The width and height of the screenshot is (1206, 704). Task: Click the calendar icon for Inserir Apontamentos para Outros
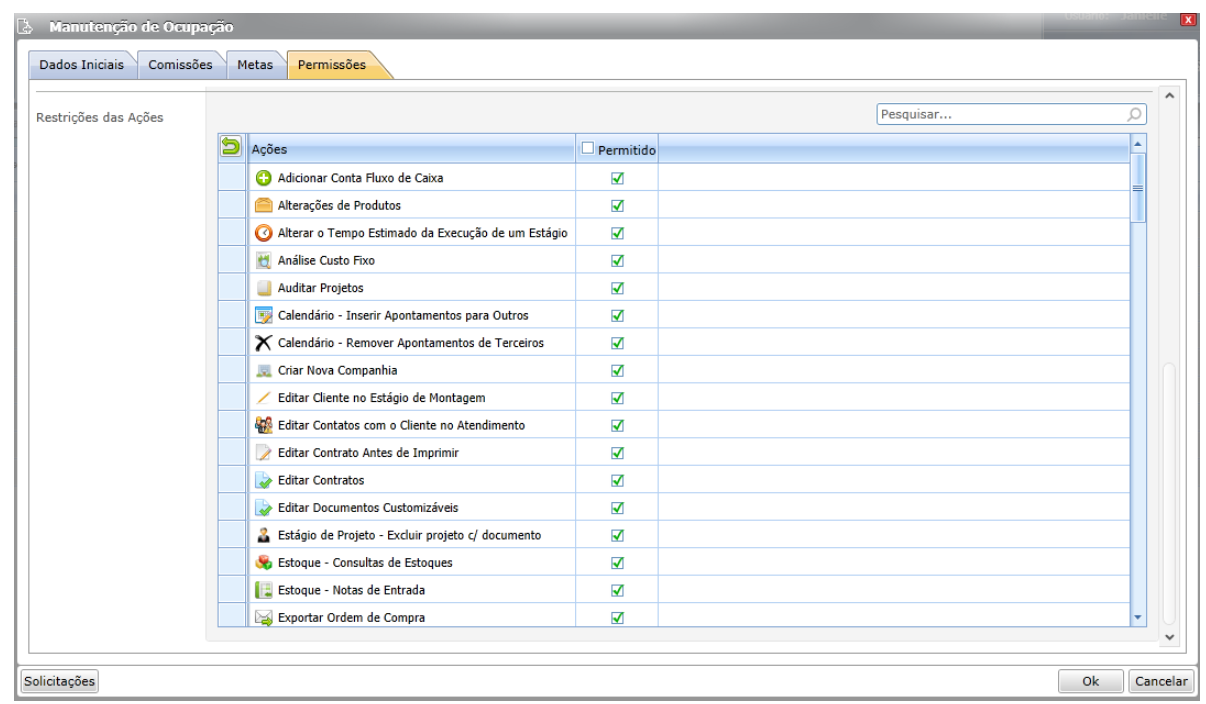point(262,315)
